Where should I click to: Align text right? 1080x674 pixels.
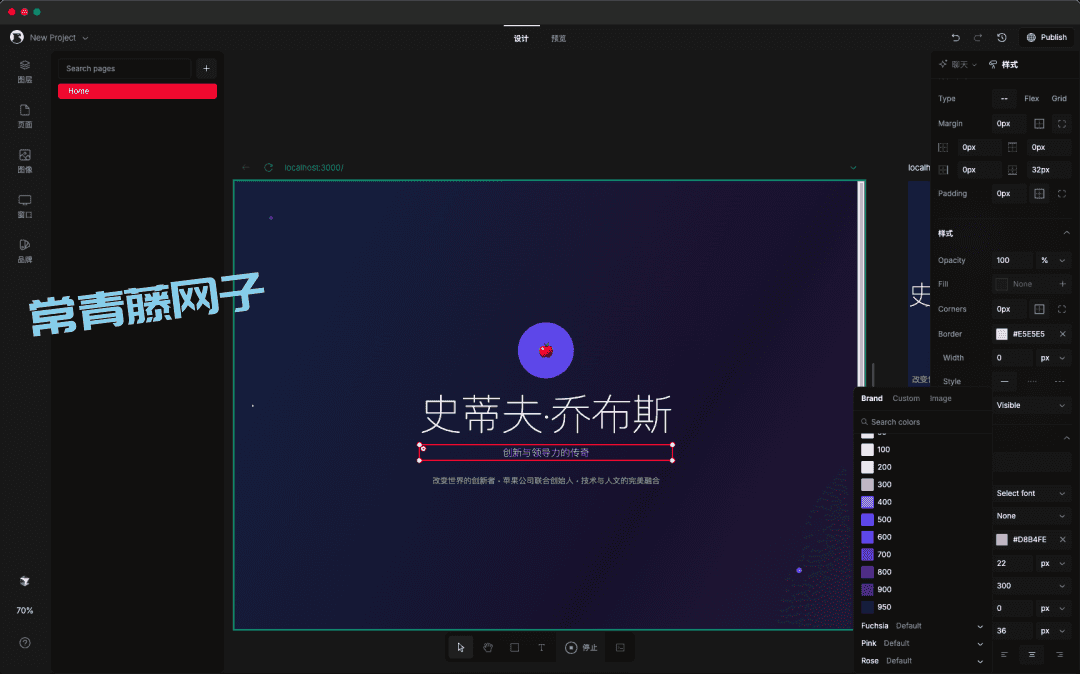coord(1059,654)
